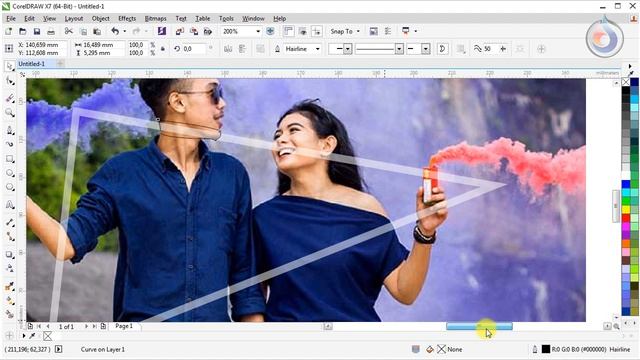Go to the previous page arrow
Screen dimensions: 640x360
click(x=48, y=327)
